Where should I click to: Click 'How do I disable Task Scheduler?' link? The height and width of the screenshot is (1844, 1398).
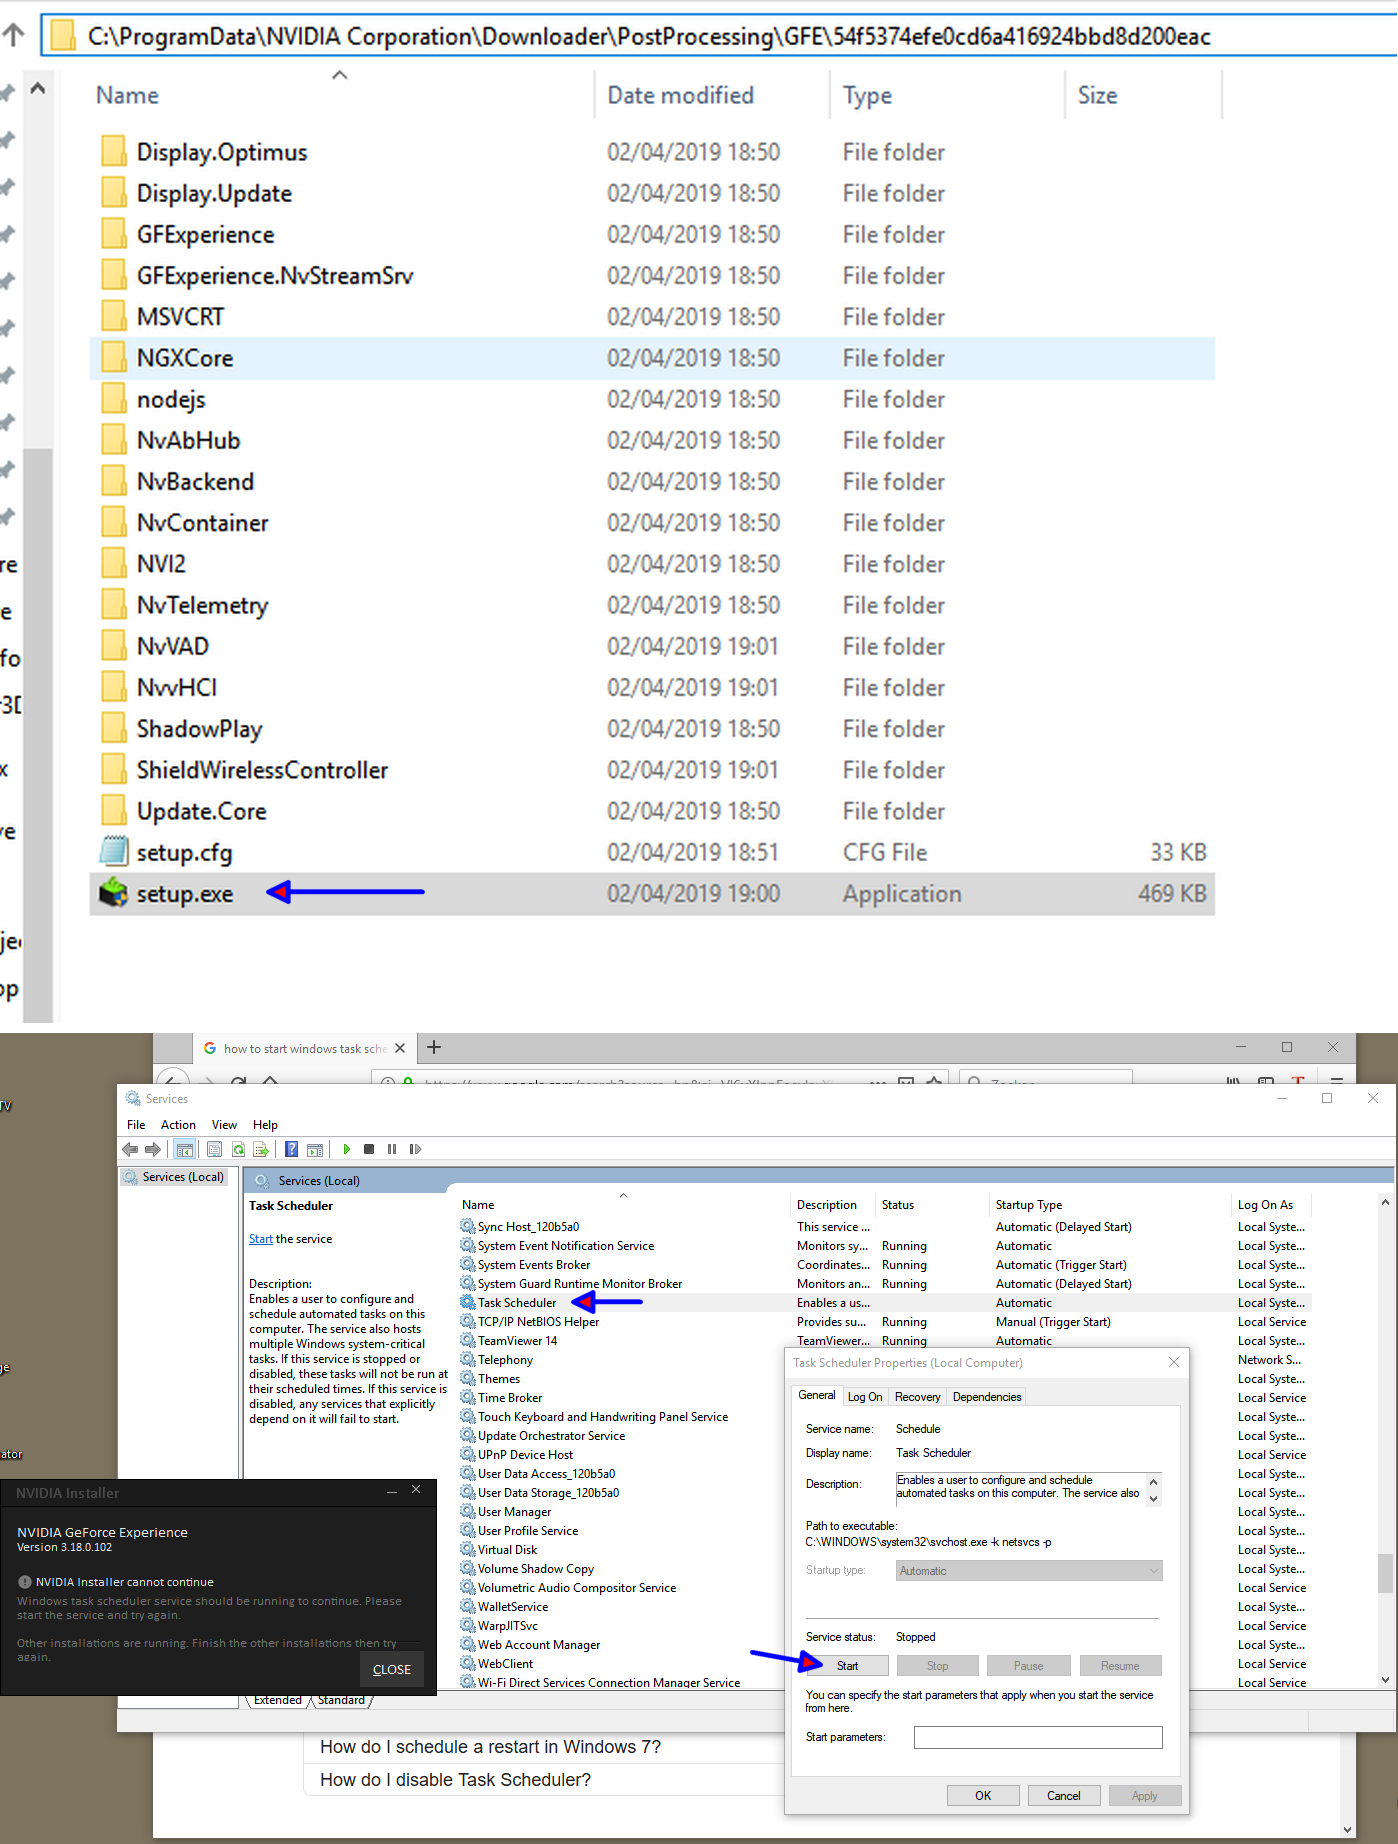455,1779
